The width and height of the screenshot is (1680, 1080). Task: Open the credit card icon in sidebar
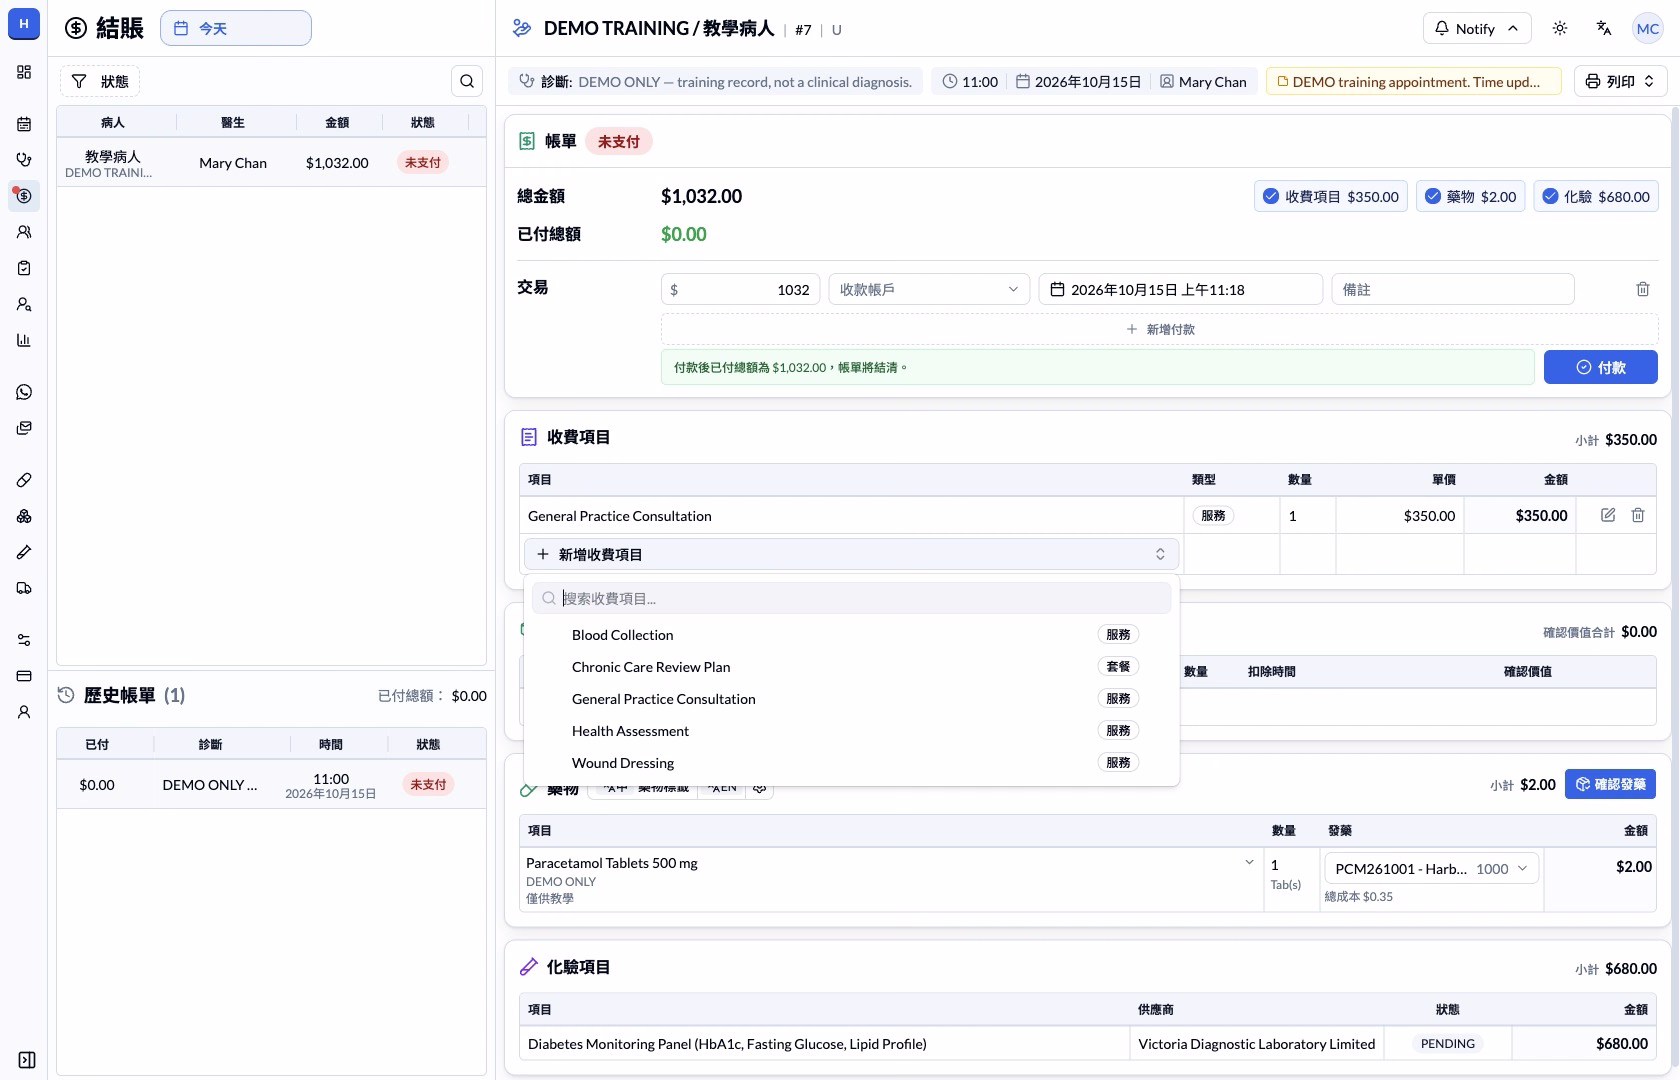24,676
